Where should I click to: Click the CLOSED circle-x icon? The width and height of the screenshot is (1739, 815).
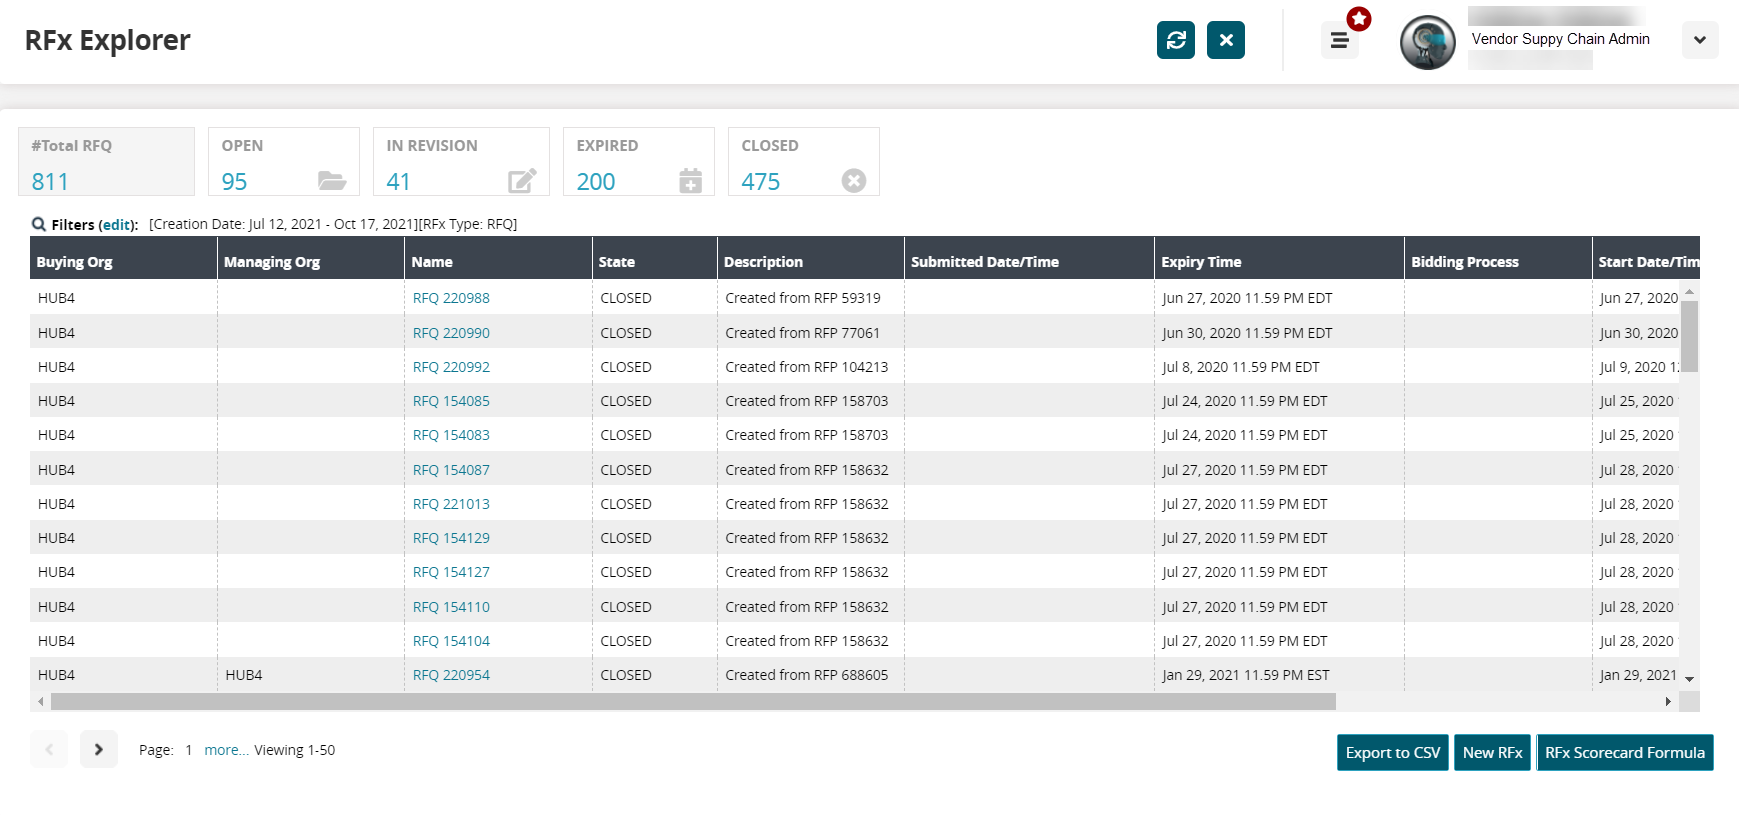tap(853, 181)
